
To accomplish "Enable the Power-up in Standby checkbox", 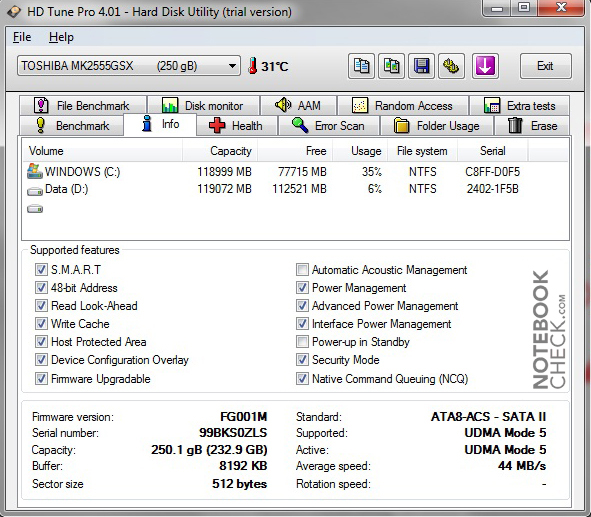I will click(302, 342).
